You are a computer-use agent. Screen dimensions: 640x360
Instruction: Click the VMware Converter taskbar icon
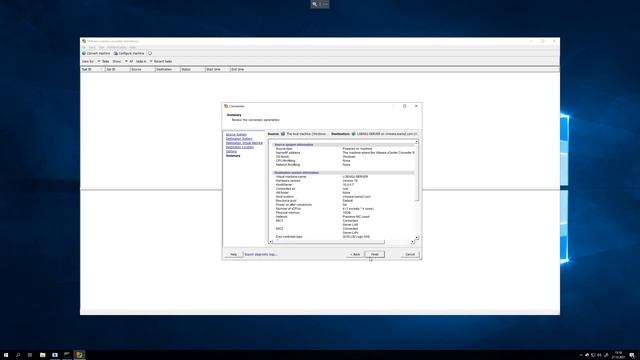pyautogui.click(x=80, y=355)
